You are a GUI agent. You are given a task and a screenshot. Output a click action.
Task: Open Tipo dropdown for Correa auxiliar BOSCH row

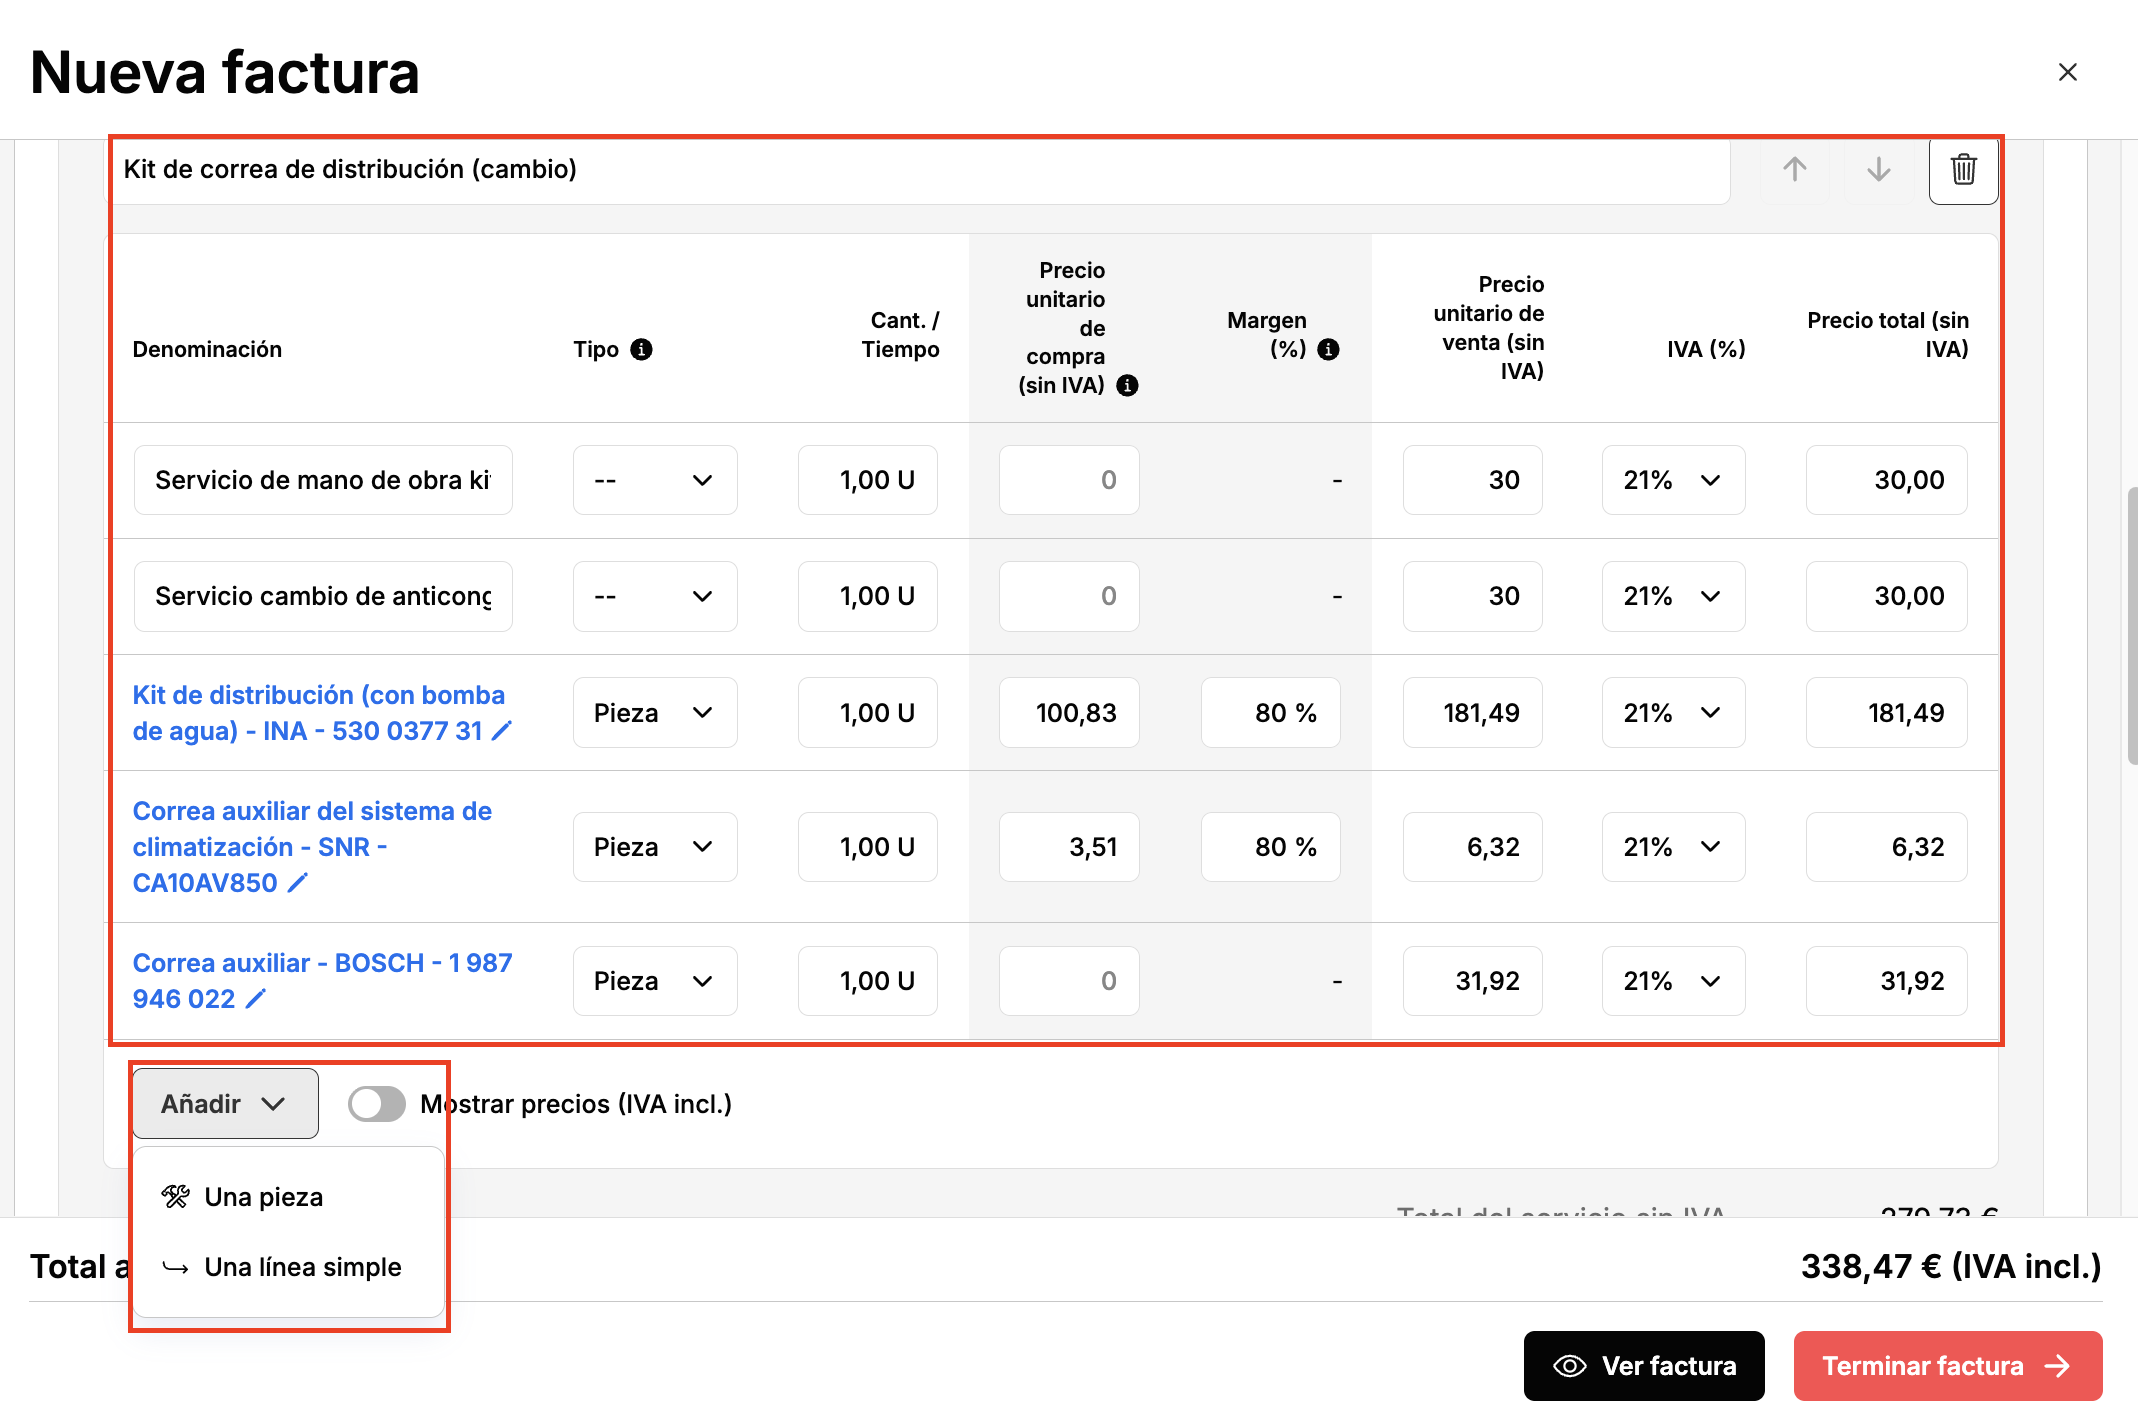pos(655,981)
